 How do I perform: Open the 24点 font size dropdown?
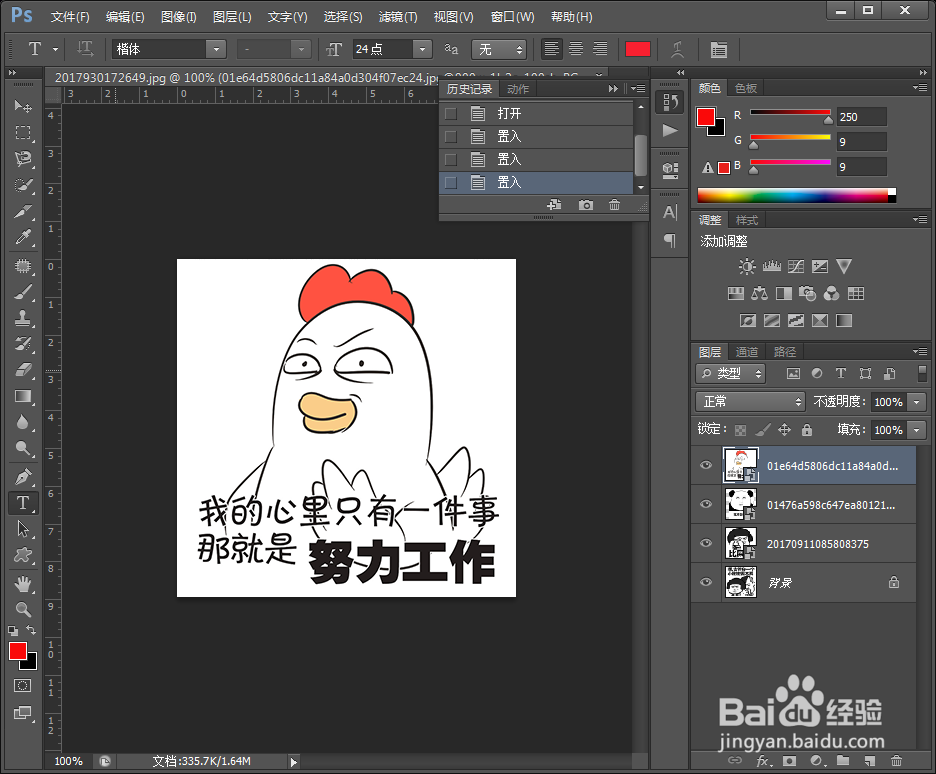click(422, 49)
